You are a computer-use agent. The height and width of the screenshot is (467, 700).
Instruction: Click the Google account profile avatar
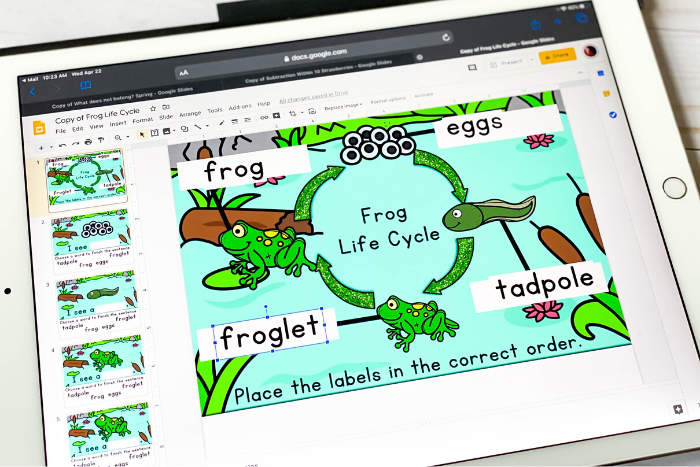click(x=590, y=50)
